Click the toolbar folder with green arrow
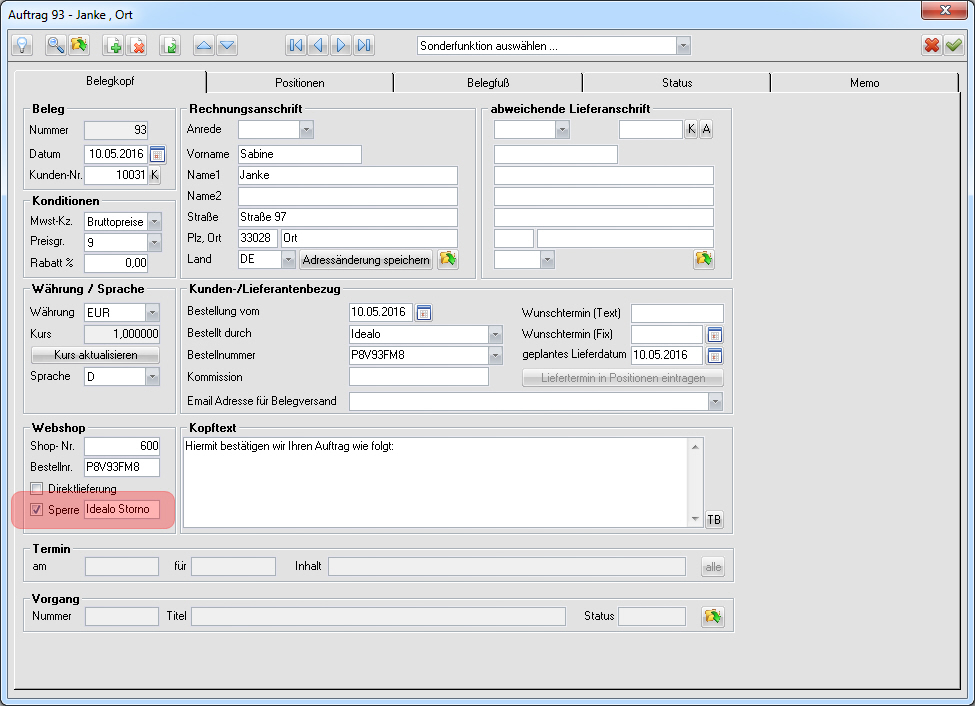 coord(79,45)
